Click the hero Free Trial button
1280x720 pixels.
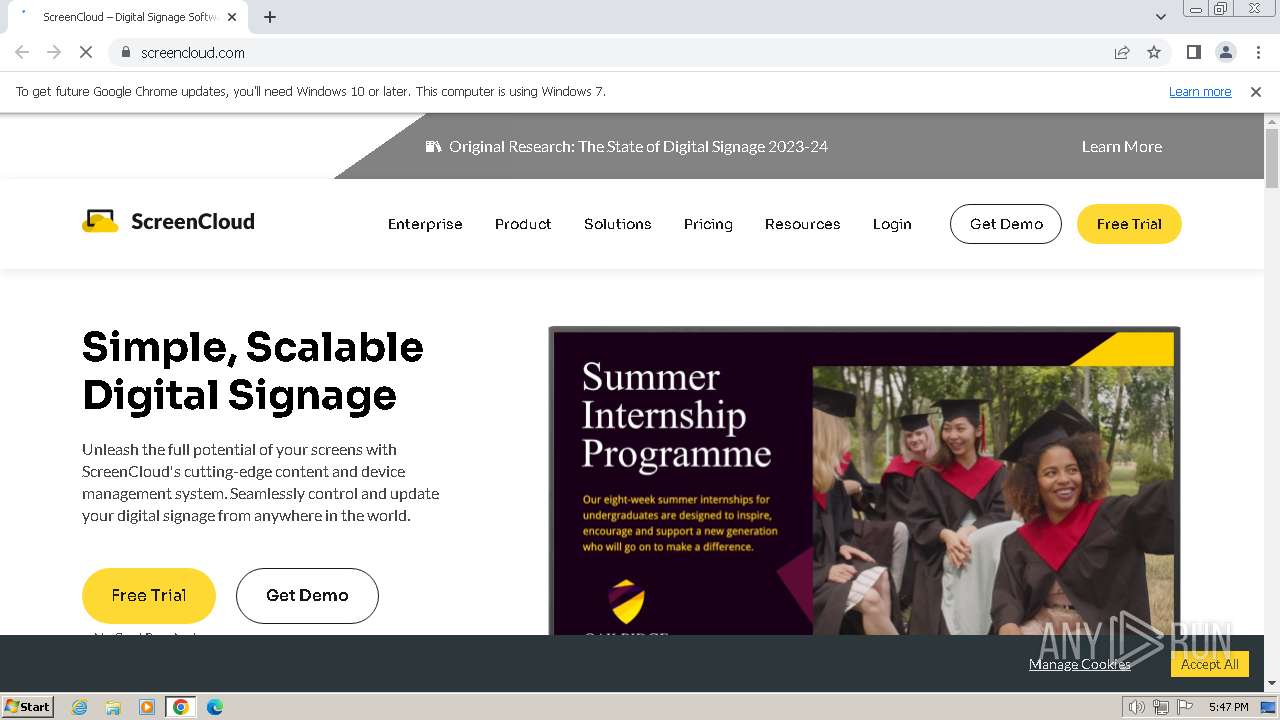(149, 595)
